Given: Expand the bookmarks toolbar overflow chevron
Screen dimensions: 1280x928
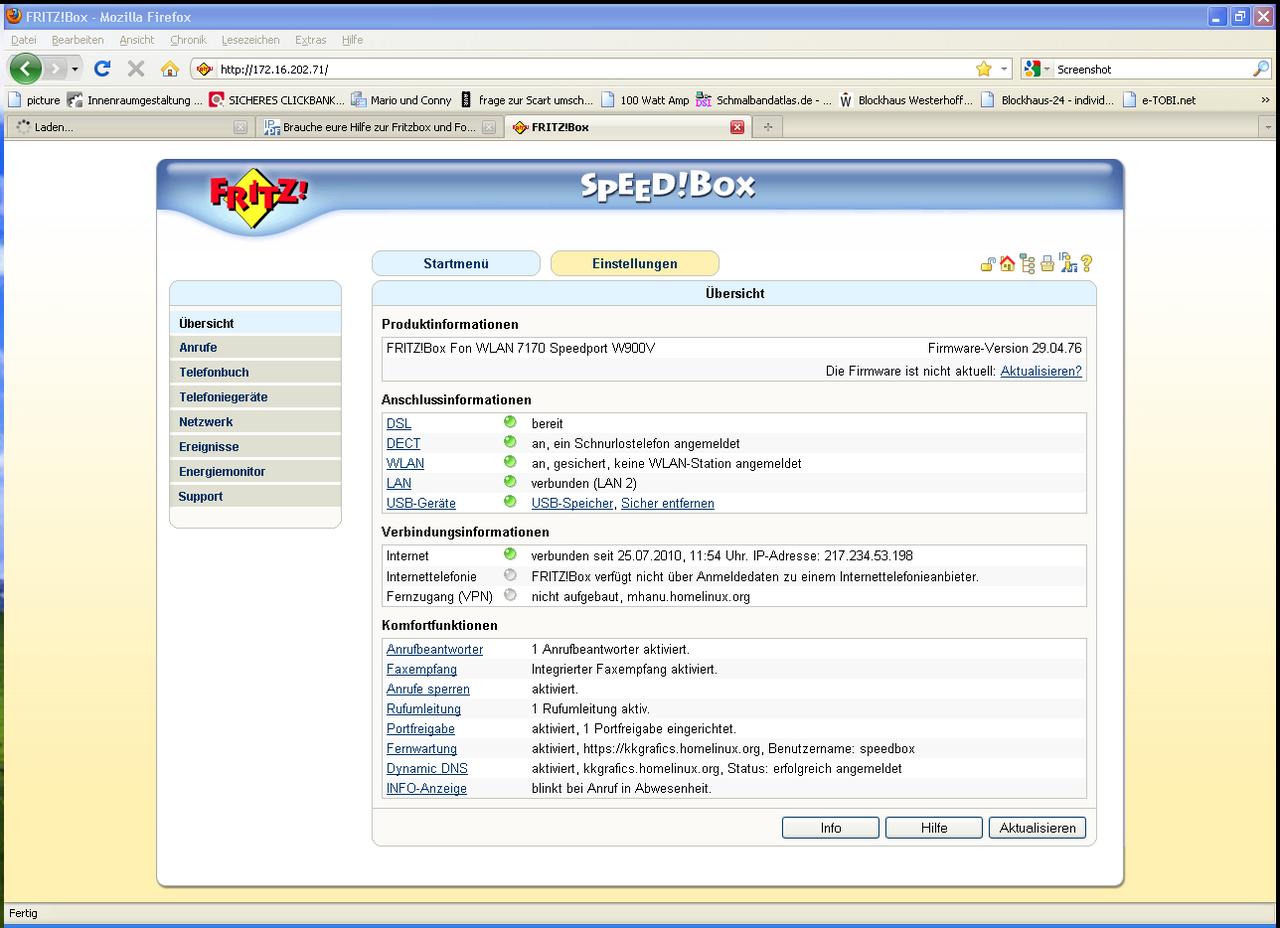Looking at the screenshot, I should [x=1266, y=100].
